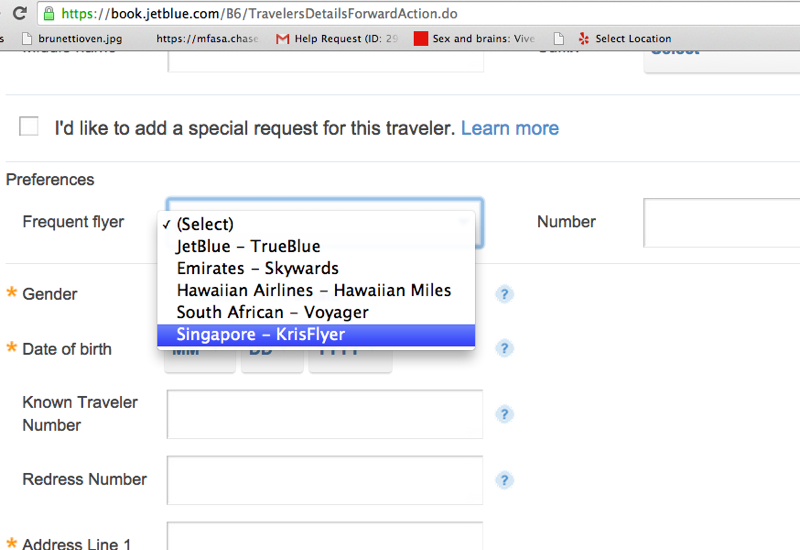800x550 pixels.
Task: Pick South African – Voyager entry
Action: (x=316, y=312)
